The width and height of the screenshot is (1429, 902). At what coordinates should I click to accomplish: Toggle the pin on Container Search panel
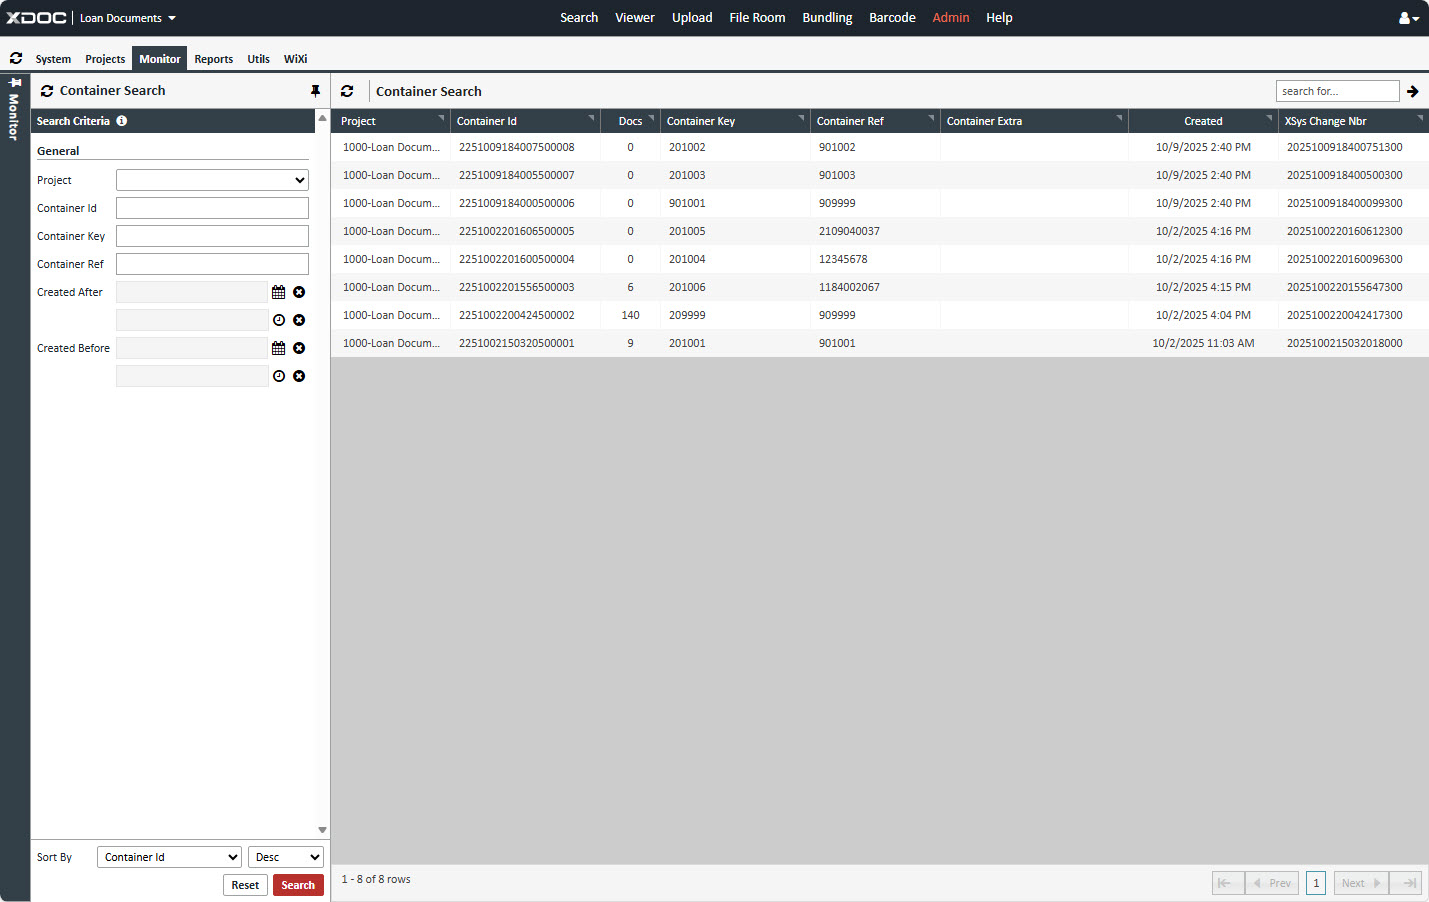(x=315, y=91)
